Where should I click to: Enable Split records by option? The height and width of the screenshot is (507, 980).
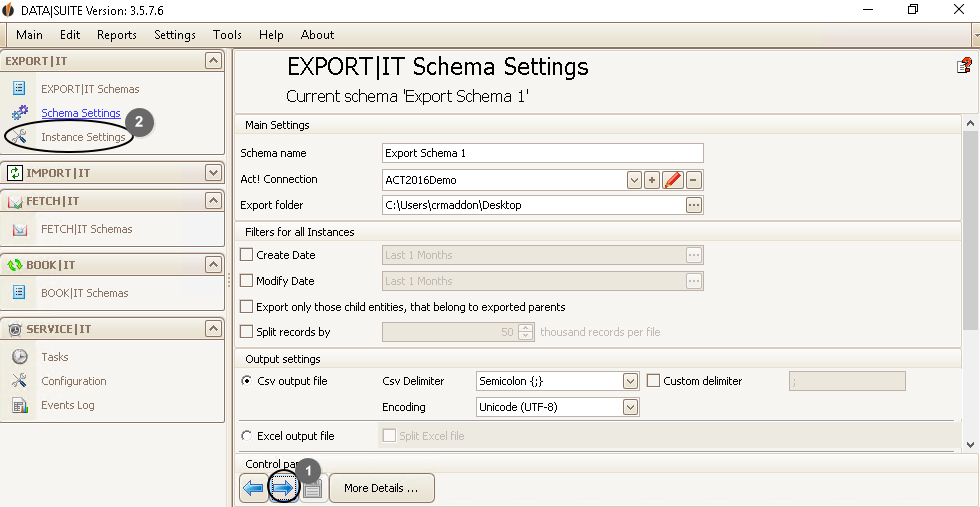click(247, 331)
